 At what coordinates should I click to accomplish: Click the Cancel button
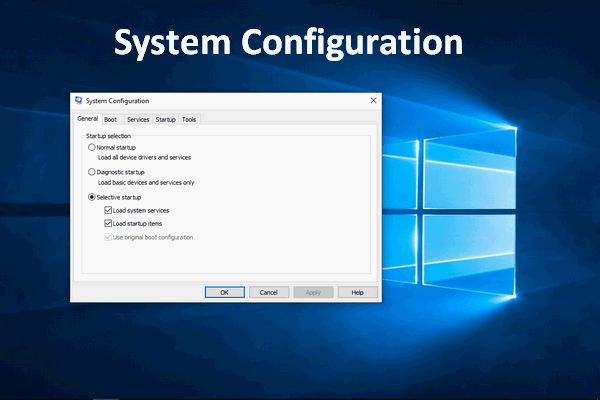269,292
